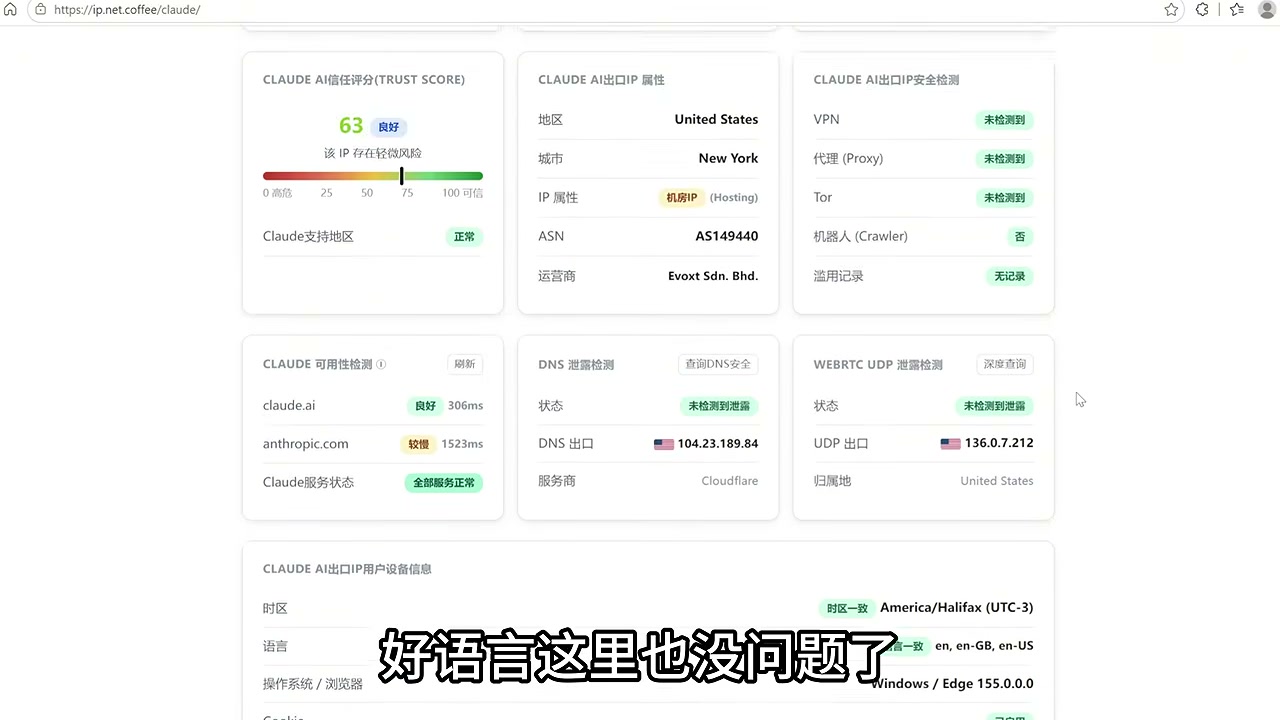Viewport: 1280px width, 720px height.
Task: Click the Cloudflare provider value
Action: point(730,481)
